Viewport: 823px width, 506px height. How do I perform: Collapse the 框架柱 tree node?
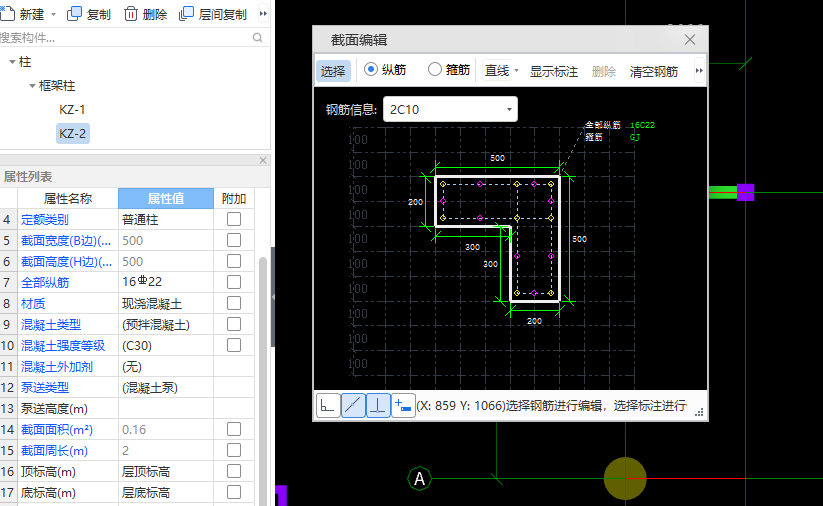click(32, 86)
